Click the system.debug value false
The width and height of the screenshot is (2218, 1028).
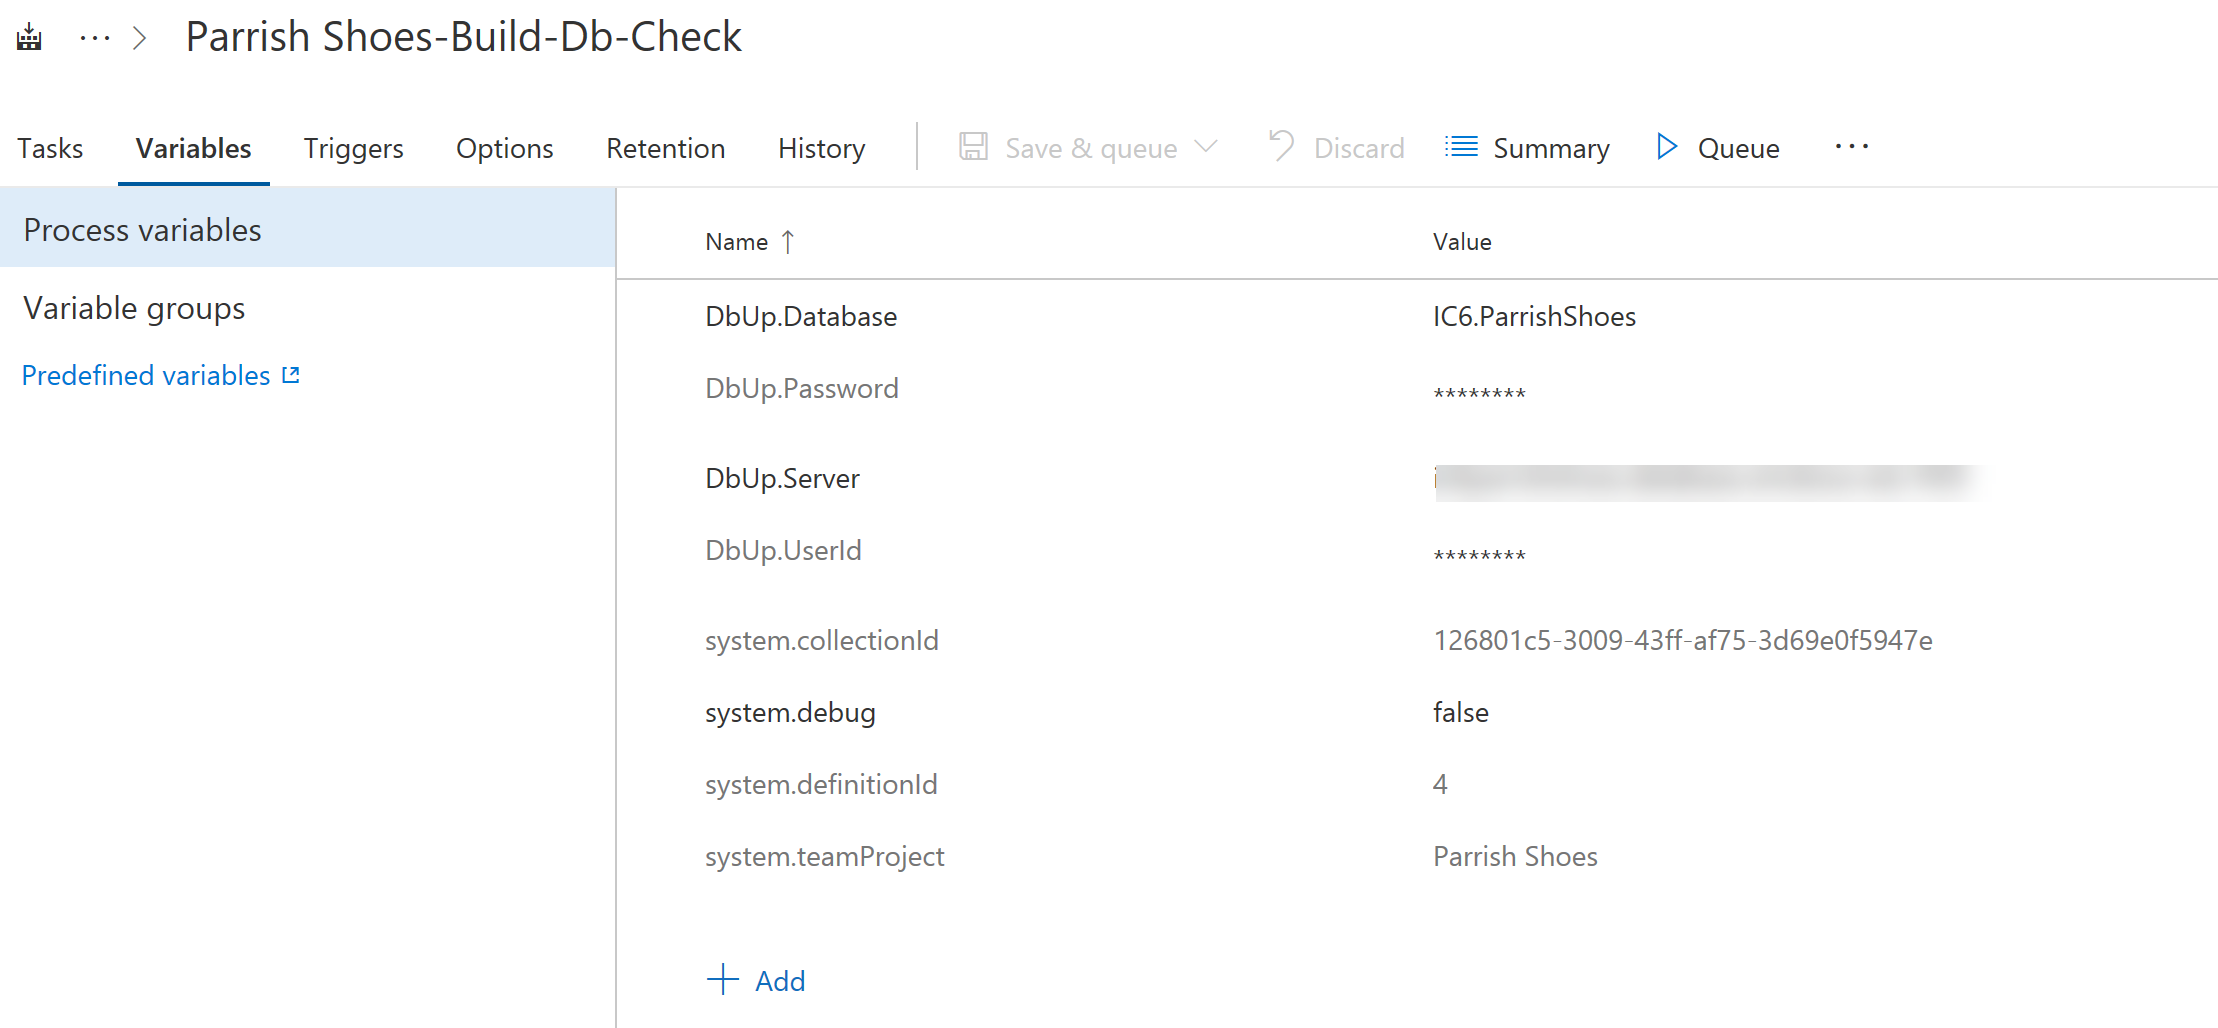[x=1460, y=713]
